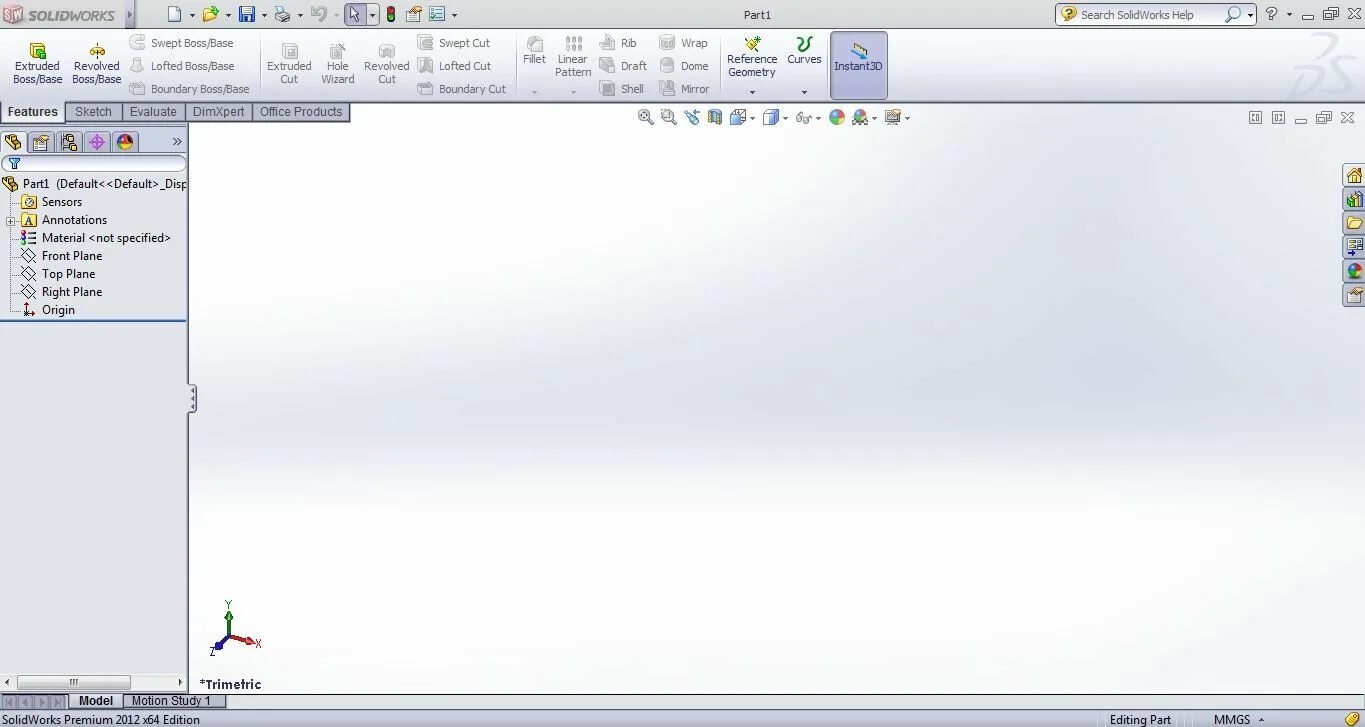
Task: Select the Draft tool
Action: [623, 66]
